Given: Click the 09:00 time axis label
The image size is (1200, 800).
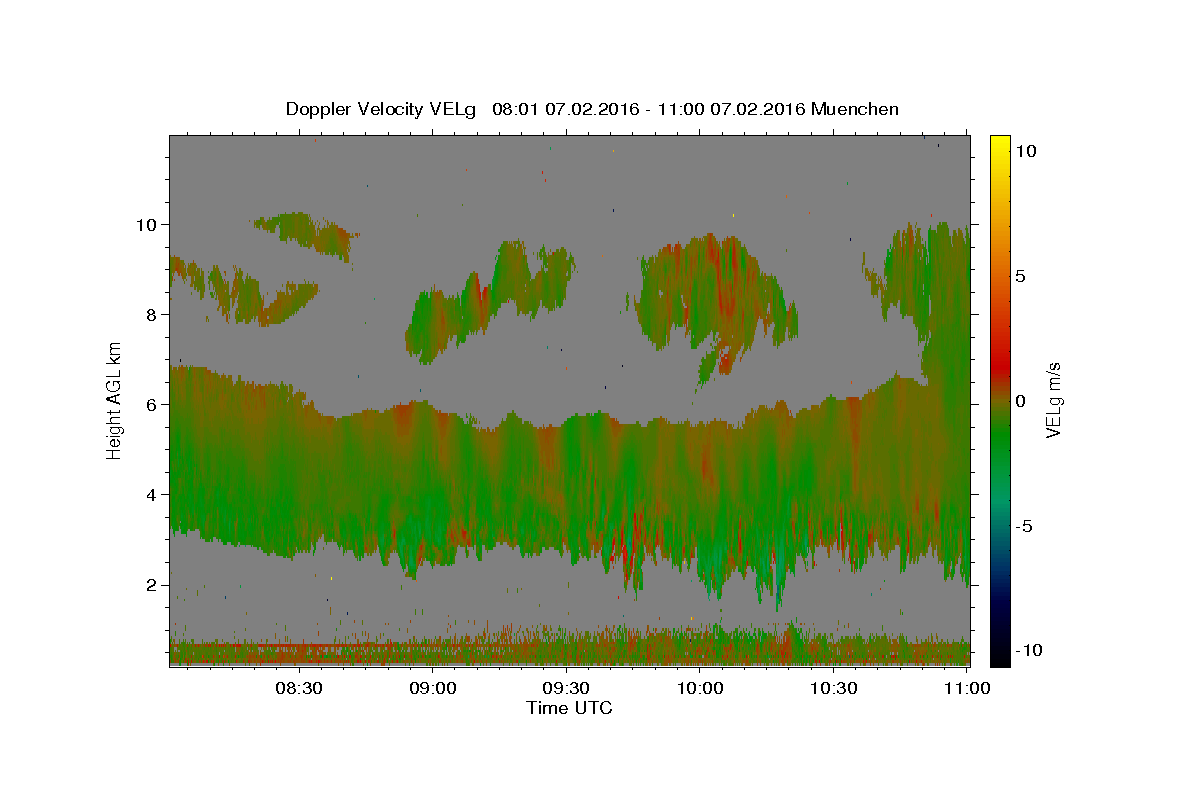Looking at the screenshot, I should coord(432,689).
